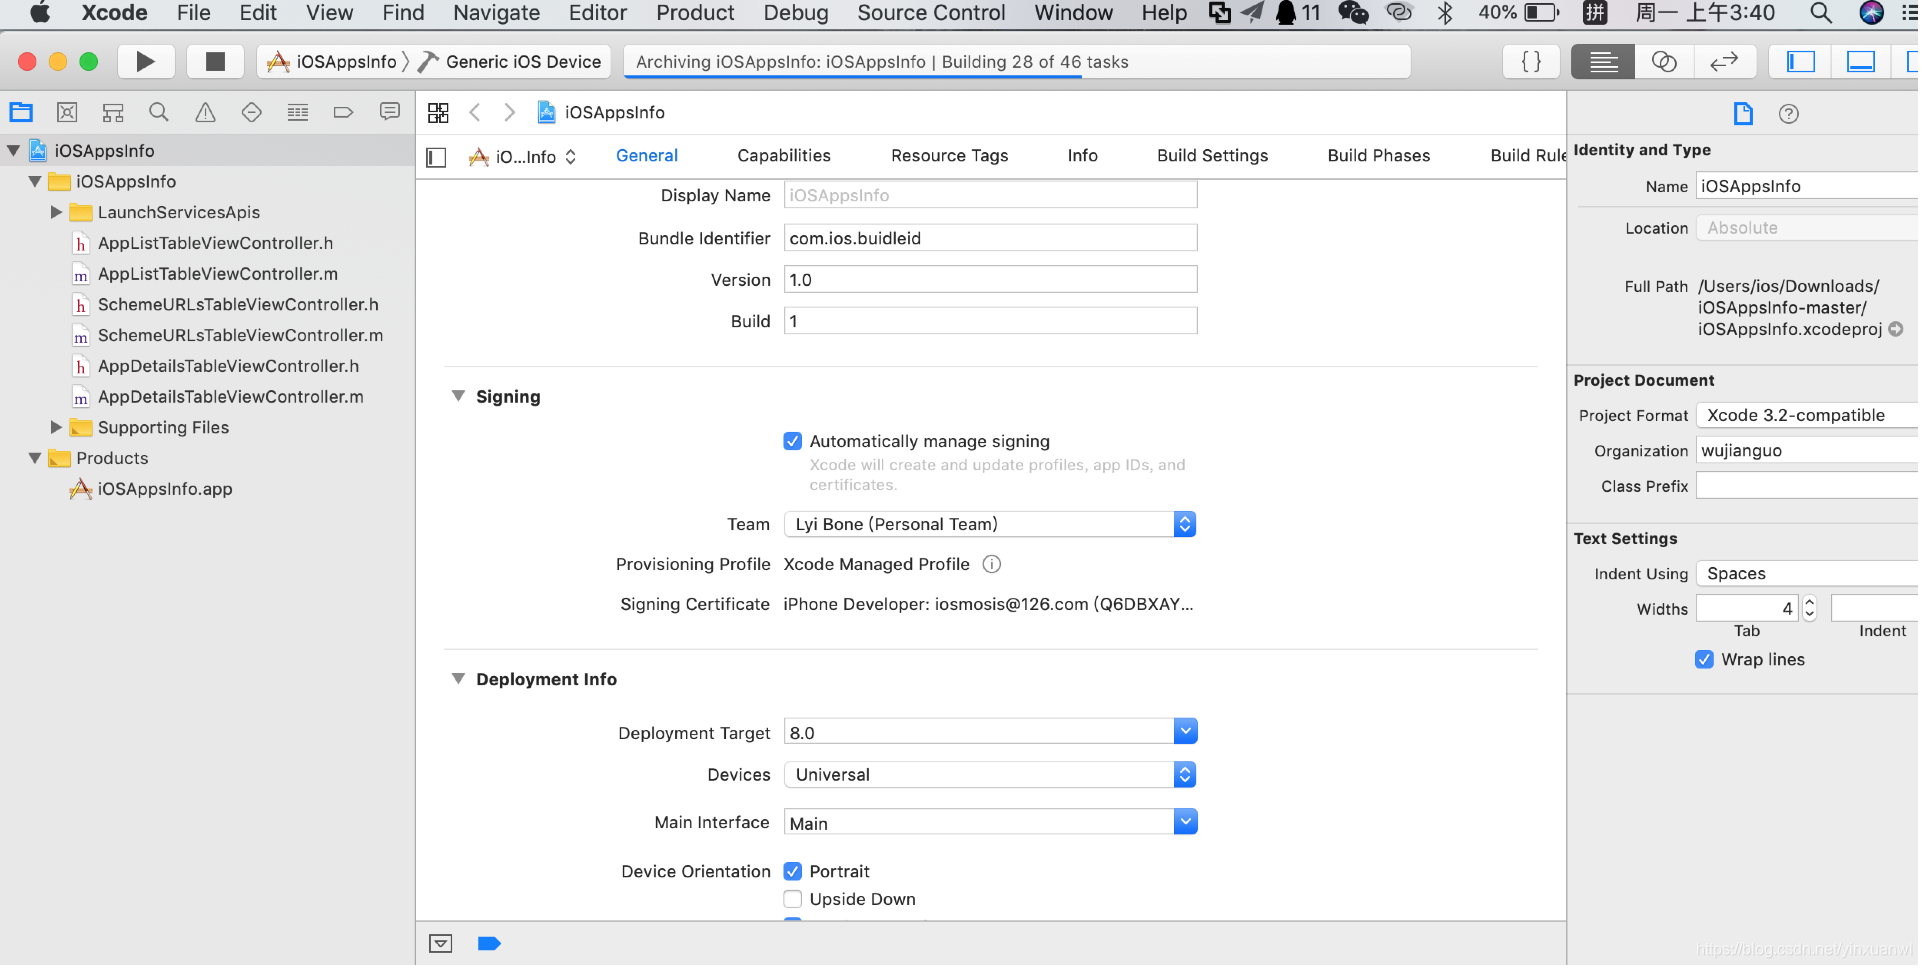Image resolution: width=1922 pixels, height=968 pixels.
Task: Open the Debug navigator icon
Action: [x=298, y=112]
